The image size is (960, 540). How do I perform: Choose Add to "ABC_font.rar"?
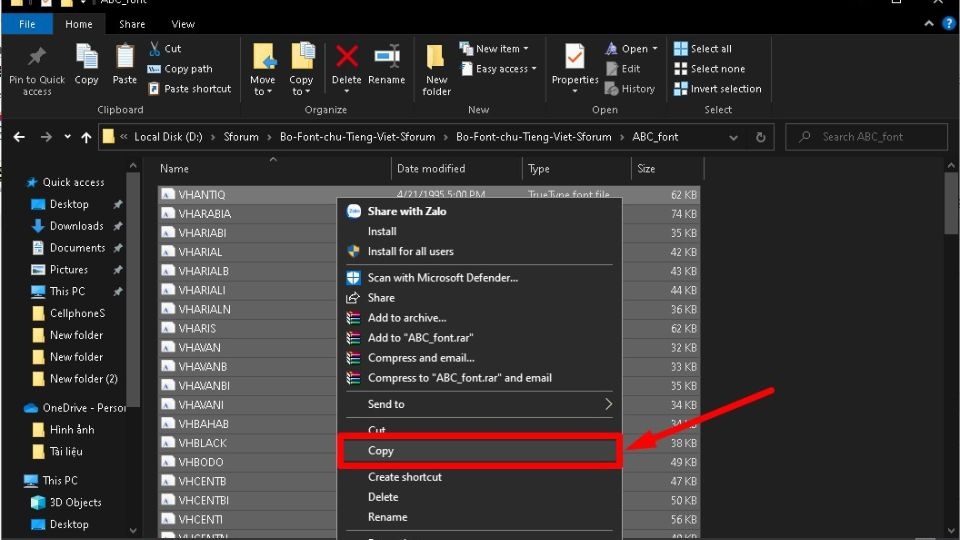pos(479,338)
